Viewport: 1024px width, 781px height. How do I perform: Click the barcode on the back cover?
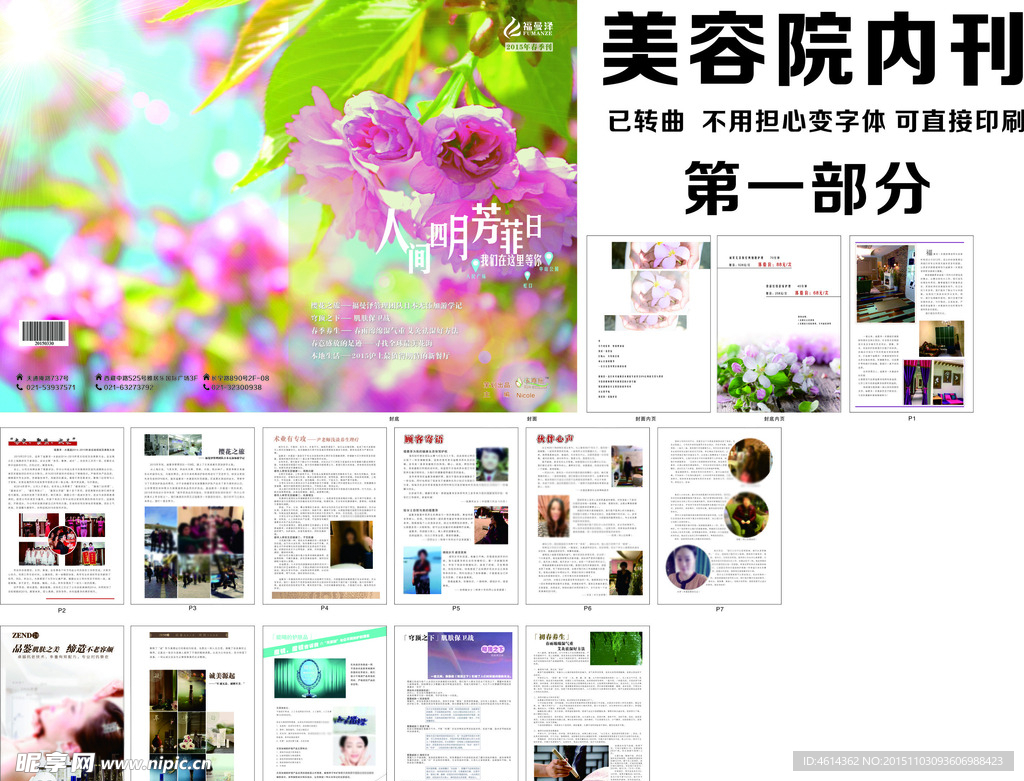point(44,332)
